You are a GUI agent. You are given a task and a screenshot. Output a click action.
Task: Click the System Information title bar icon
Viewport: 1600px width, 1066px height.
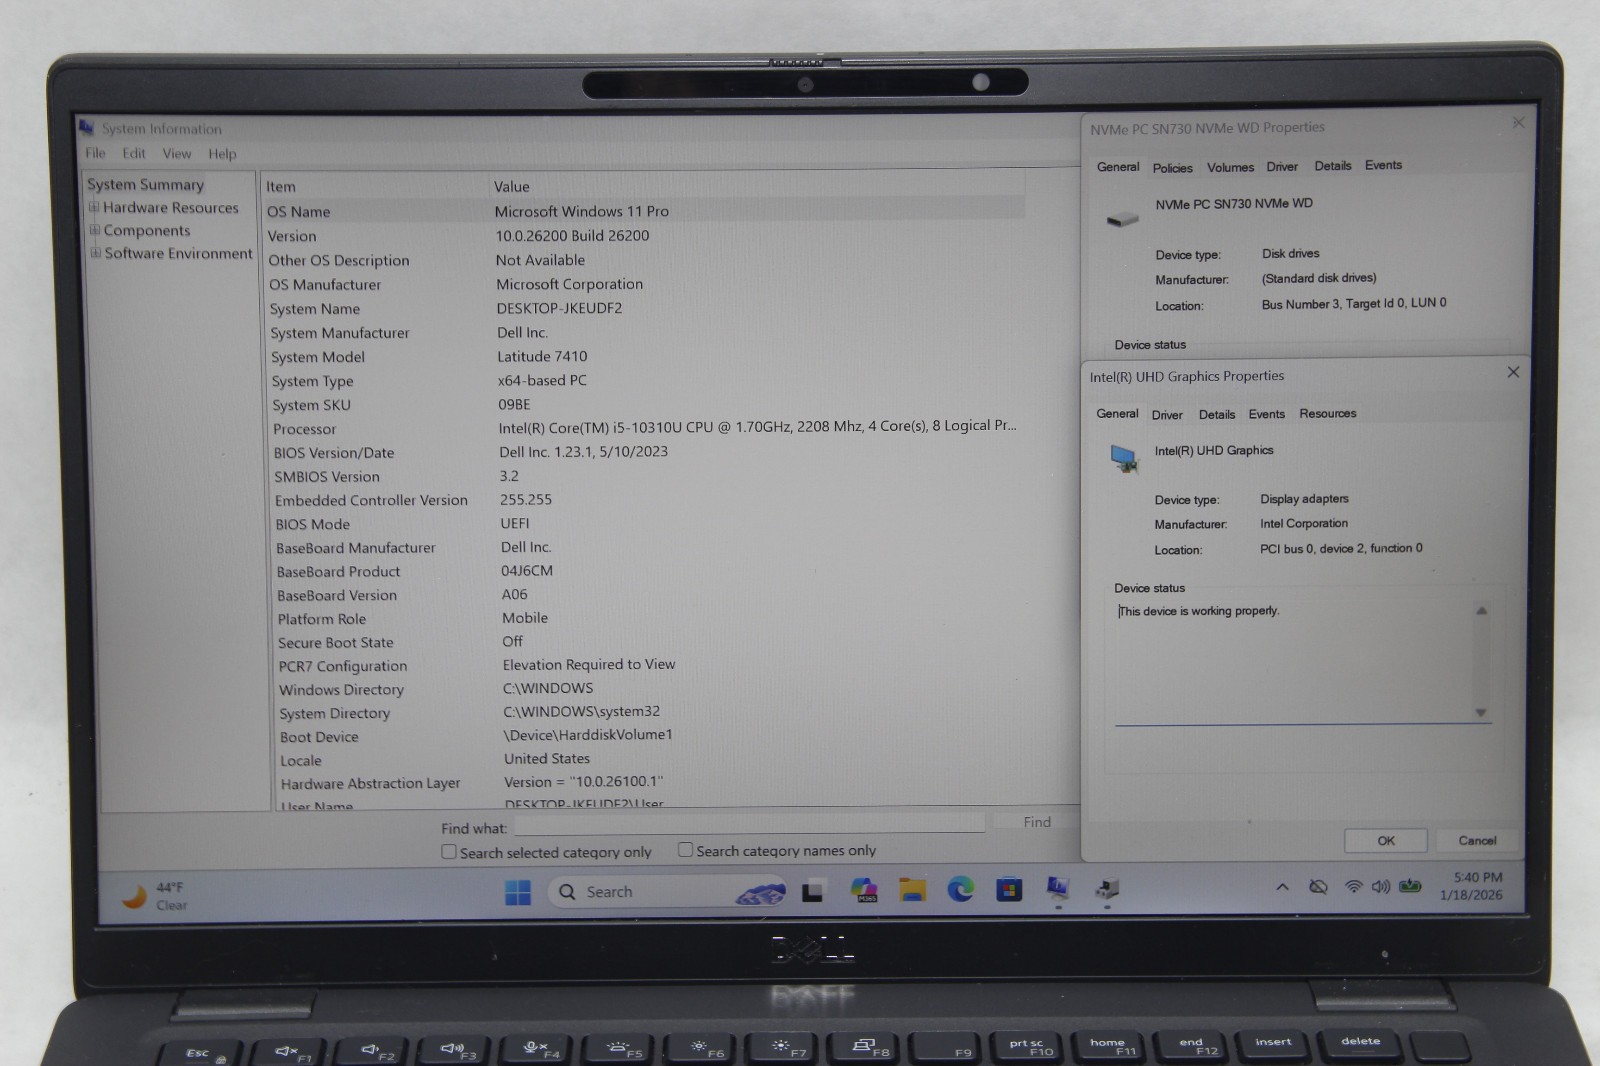click(87, 127)
